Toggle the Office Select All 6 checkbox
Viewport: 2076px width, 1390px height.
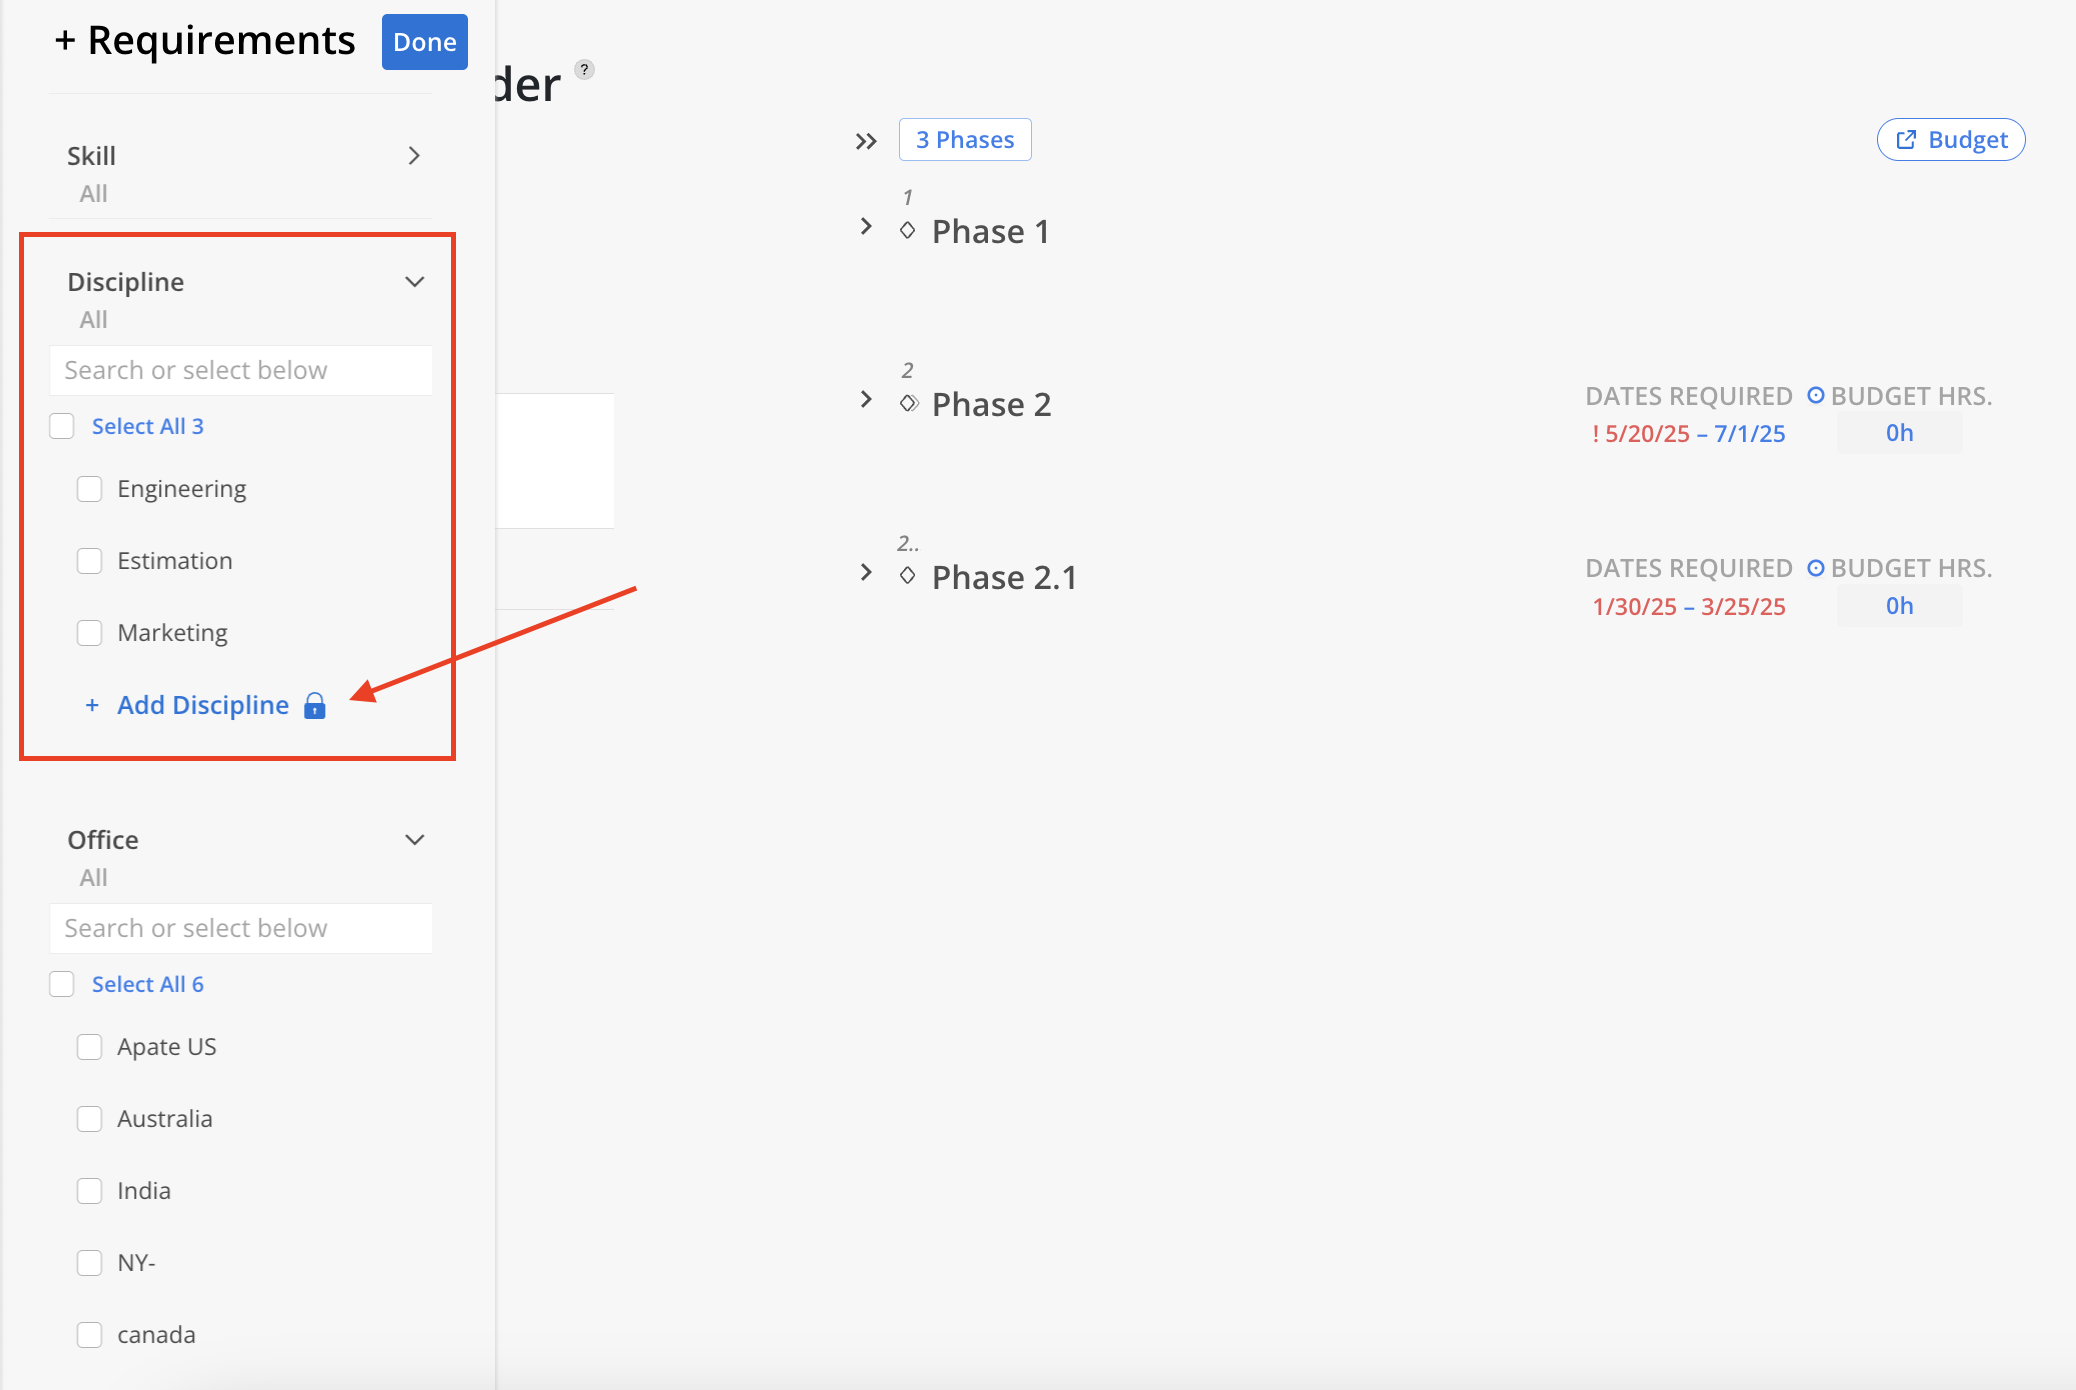[62, 984]
